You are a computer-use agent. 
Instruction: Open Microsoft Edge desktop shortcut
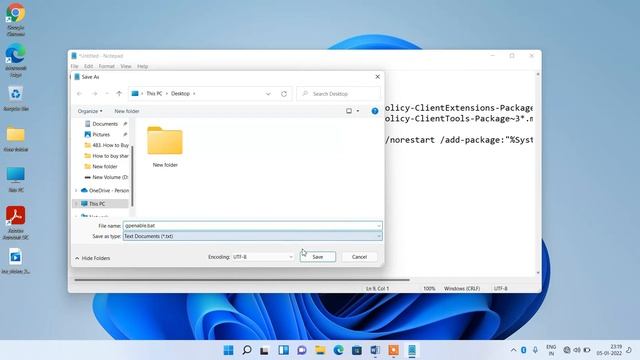click(x=16, y=60)
